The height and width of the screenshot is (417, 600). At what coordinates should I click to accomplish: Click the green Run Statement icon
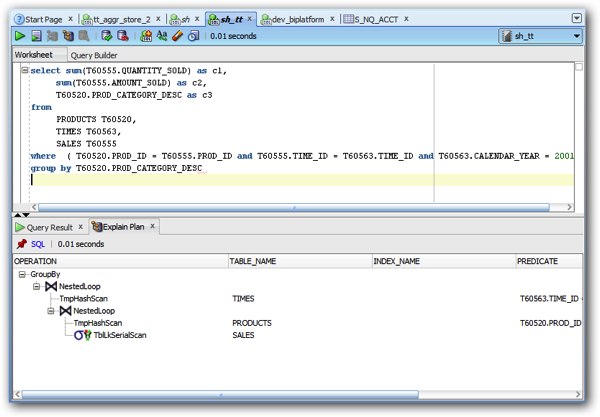tap(19, 36)
